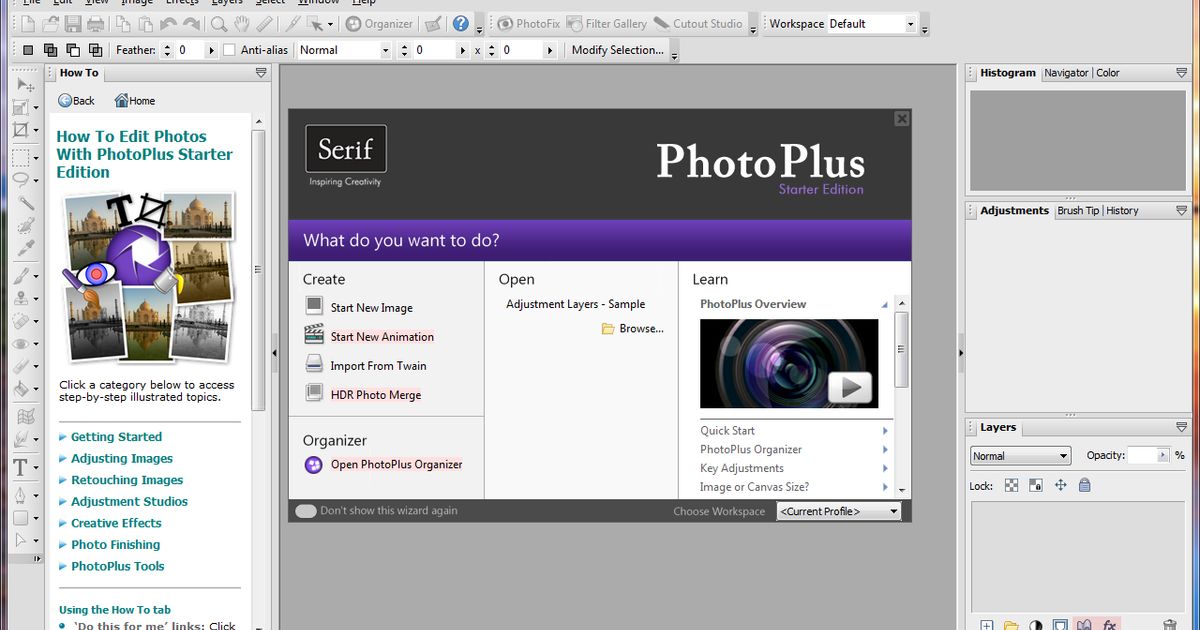Switch to the Brush Tip tab
Image resolution: width=1200 pixels, height=630 pixels.
click(1078, 211)
